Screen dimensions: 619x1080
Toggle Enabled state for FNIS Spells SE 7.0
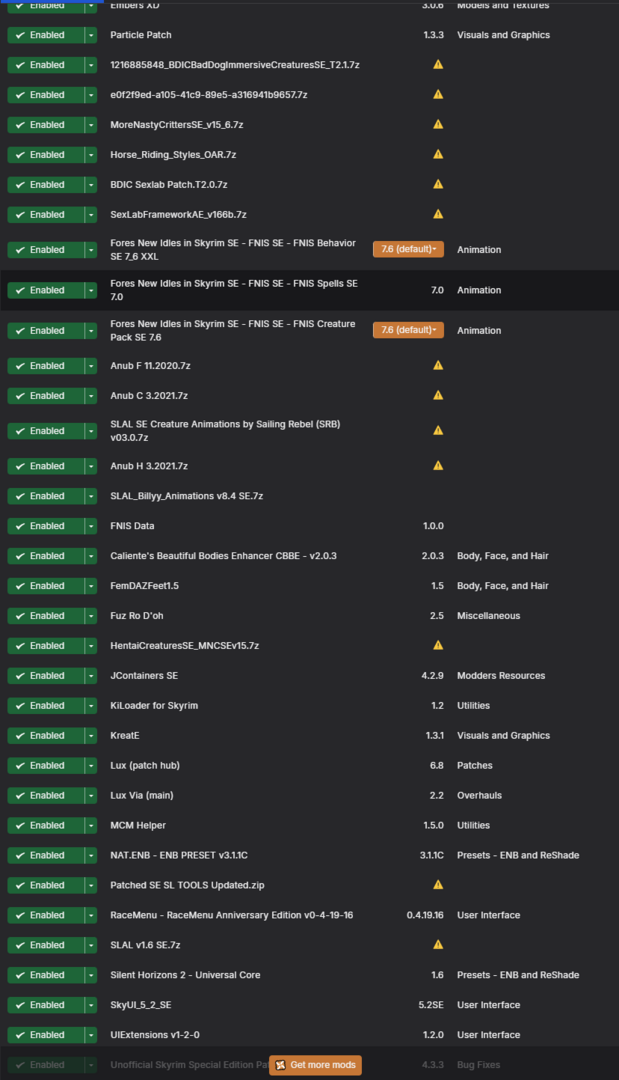tap(45, 291)
